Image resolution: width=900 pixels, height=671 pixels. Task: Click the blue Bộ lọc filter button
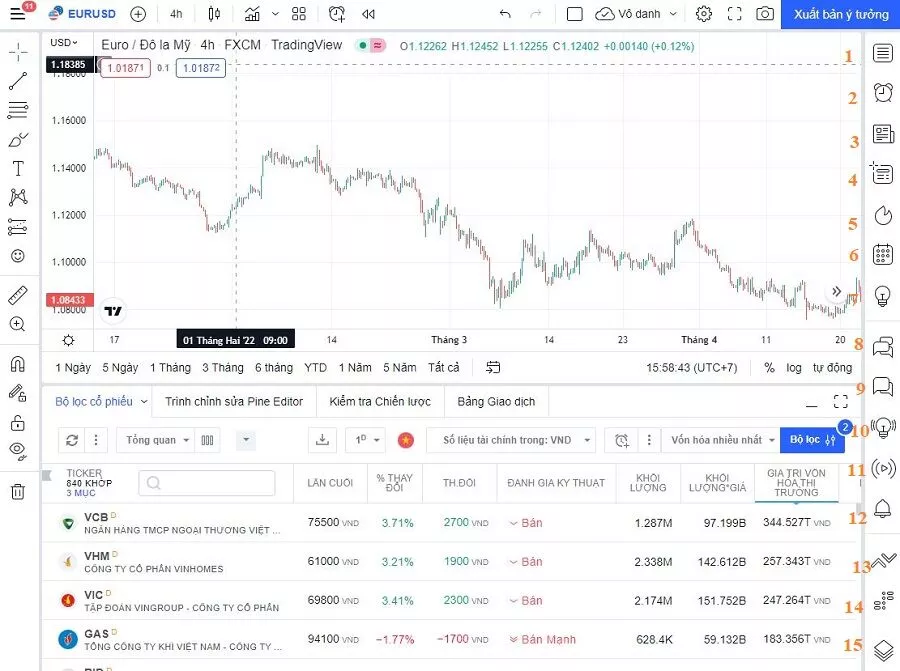tap(812, 440)
